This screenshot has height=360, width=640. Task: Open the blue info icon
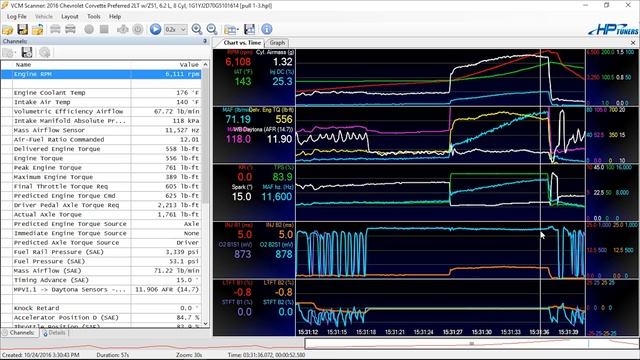point(267,29)
